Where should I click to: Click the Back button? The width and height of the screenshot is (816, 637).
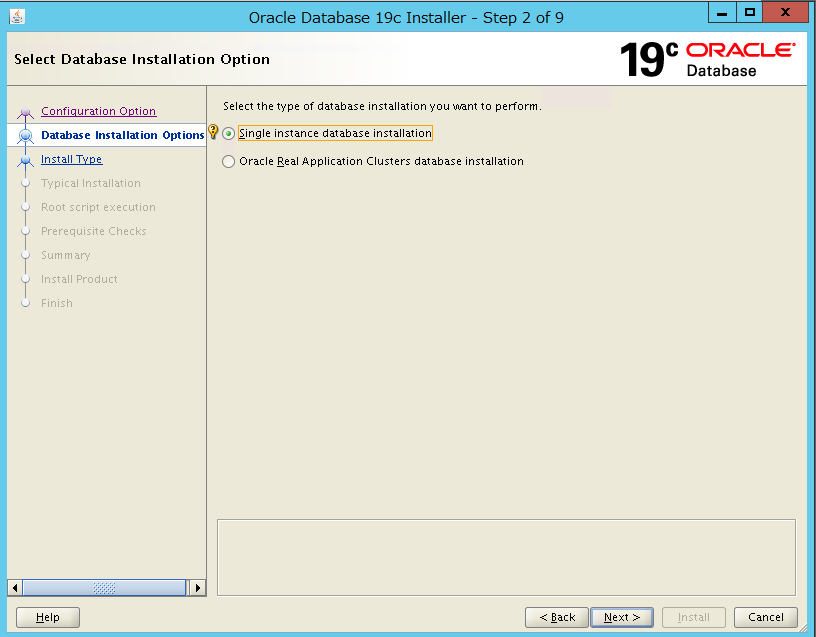pyautogui.click(x=556, y=617)
